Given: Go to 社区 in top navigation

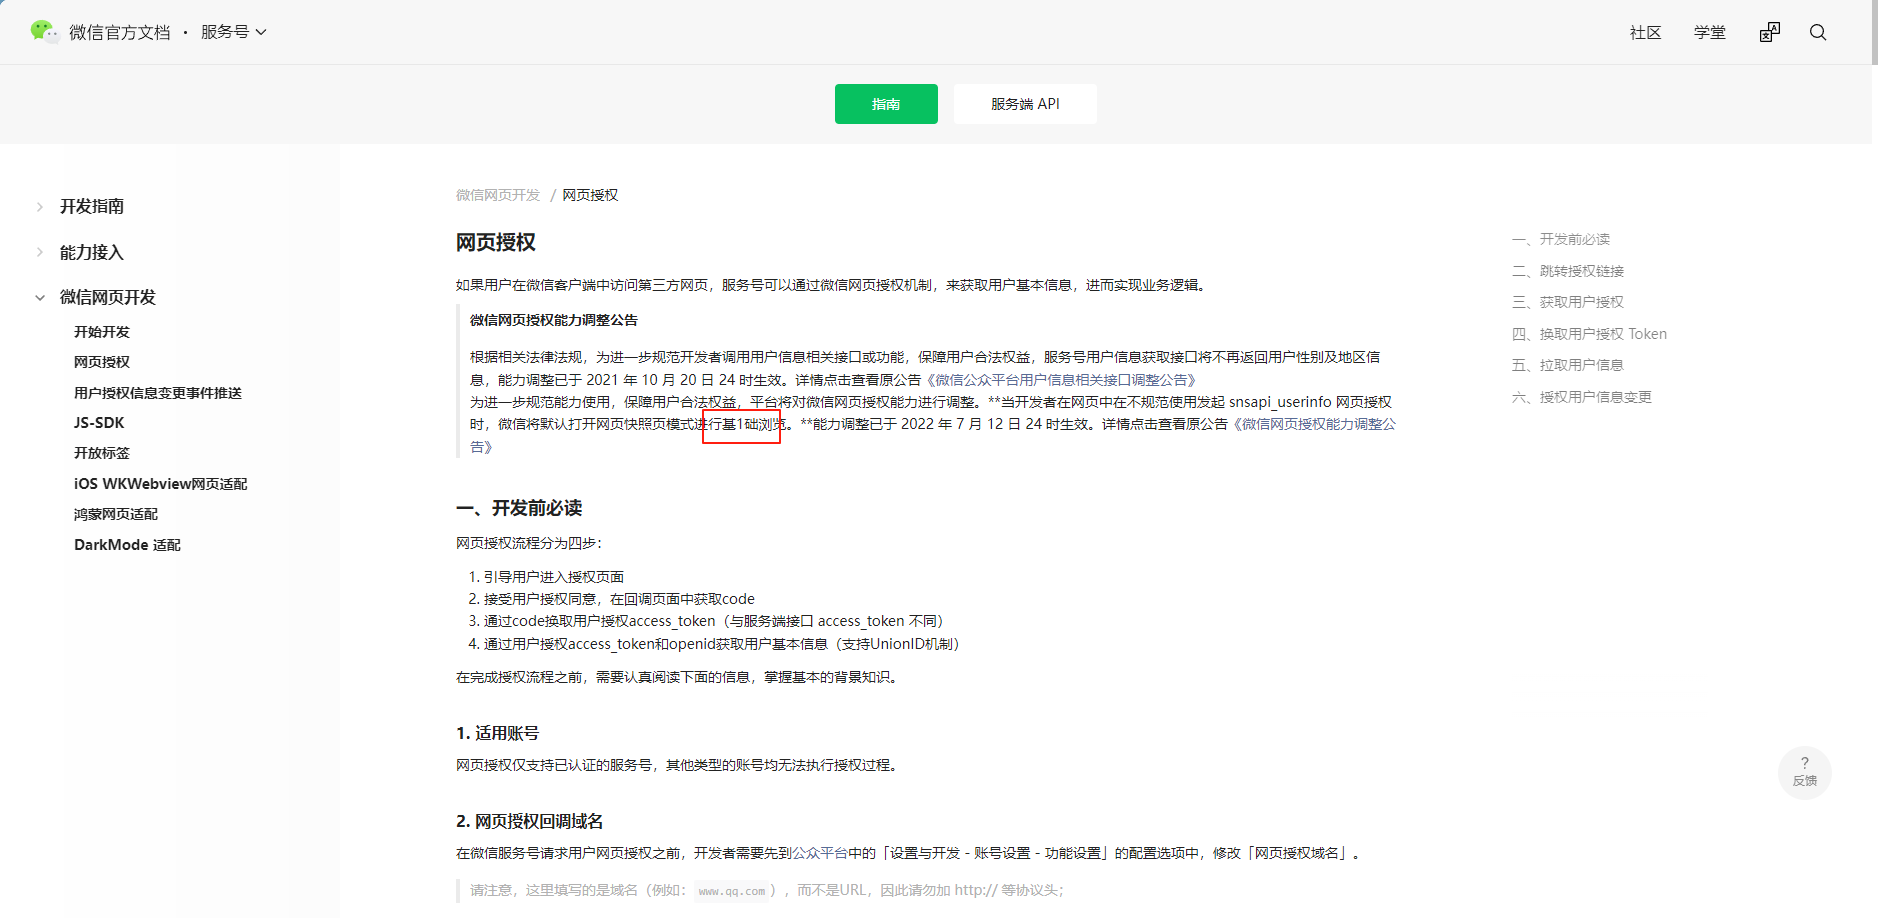Looking at the screenshot, I should click(x=1645, y=32).
